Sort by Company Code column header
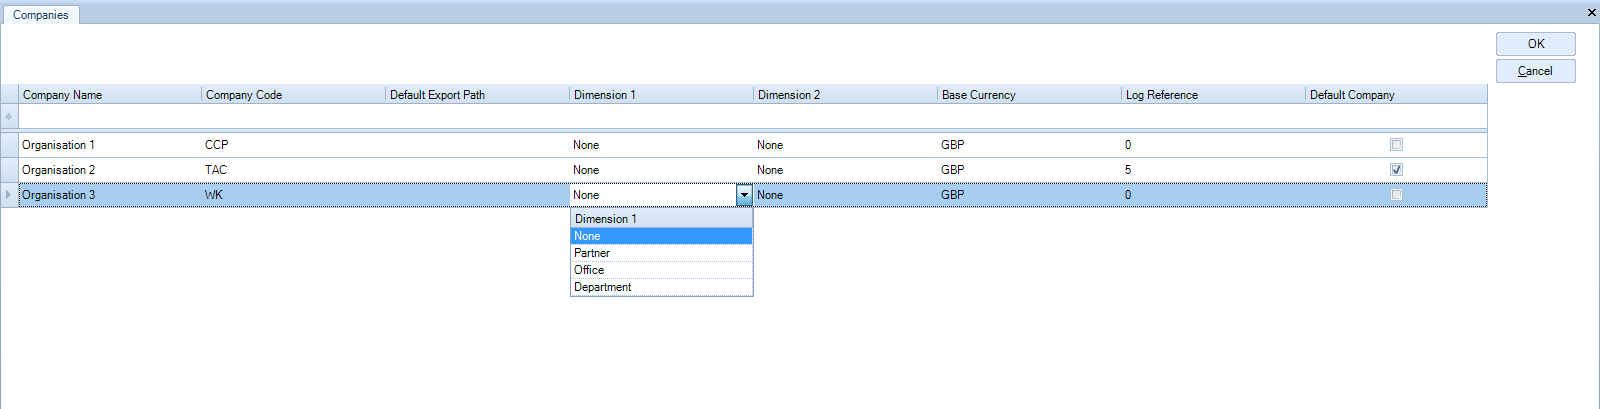 pos(294,94)
